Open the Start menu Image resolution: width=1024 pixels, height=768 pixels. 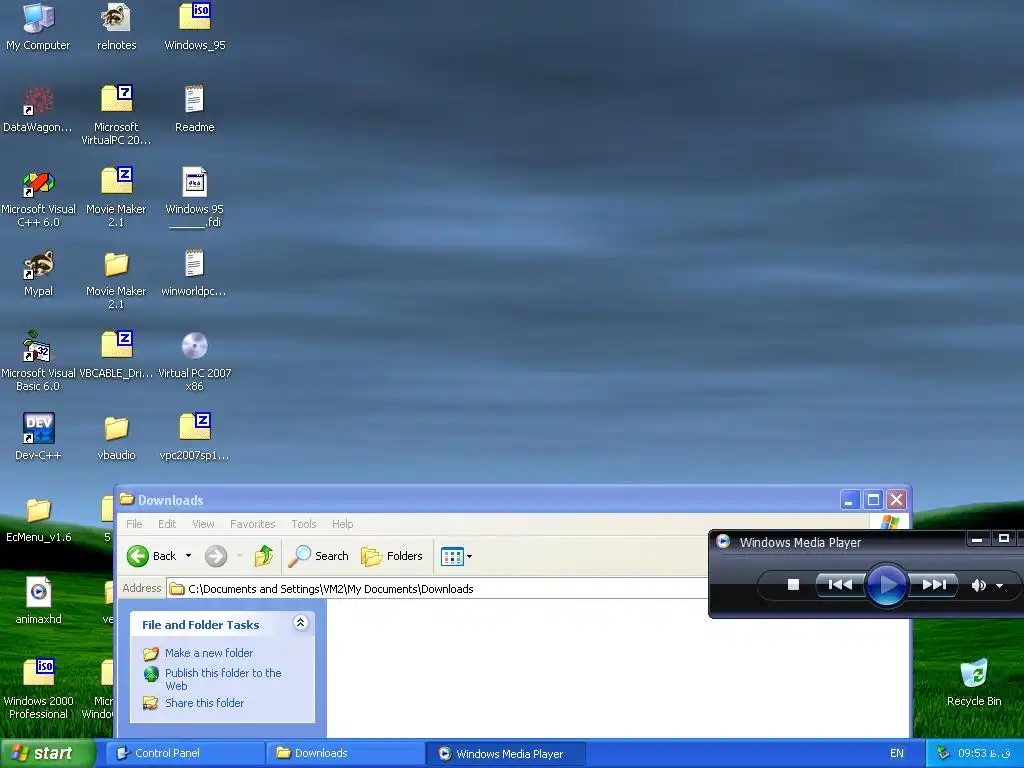pos(47,754)
